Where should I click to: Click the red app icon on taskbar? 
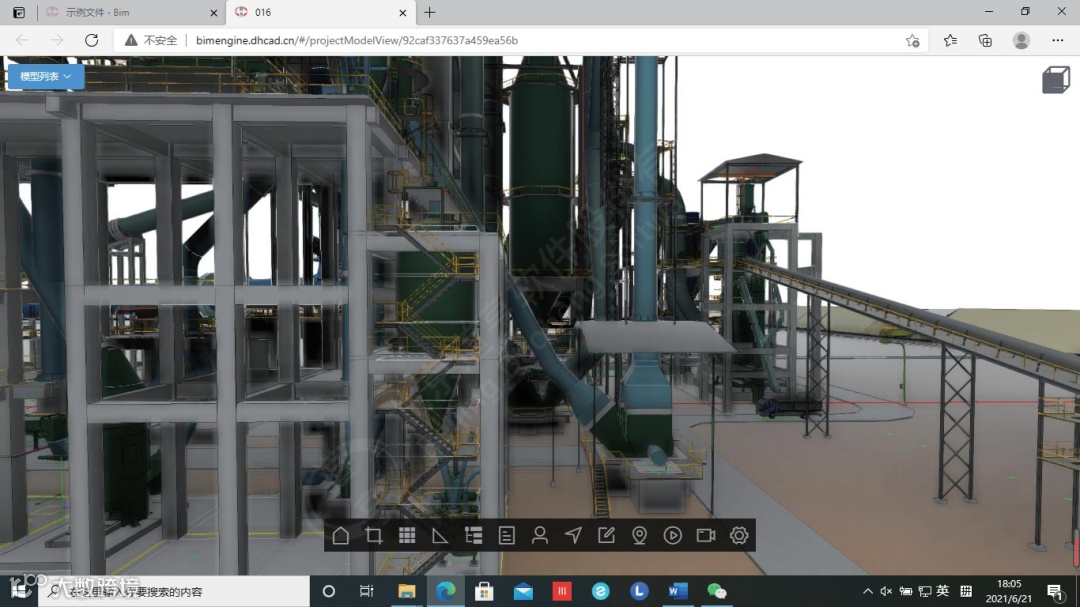pyautogui.click(x=562, y=591)
